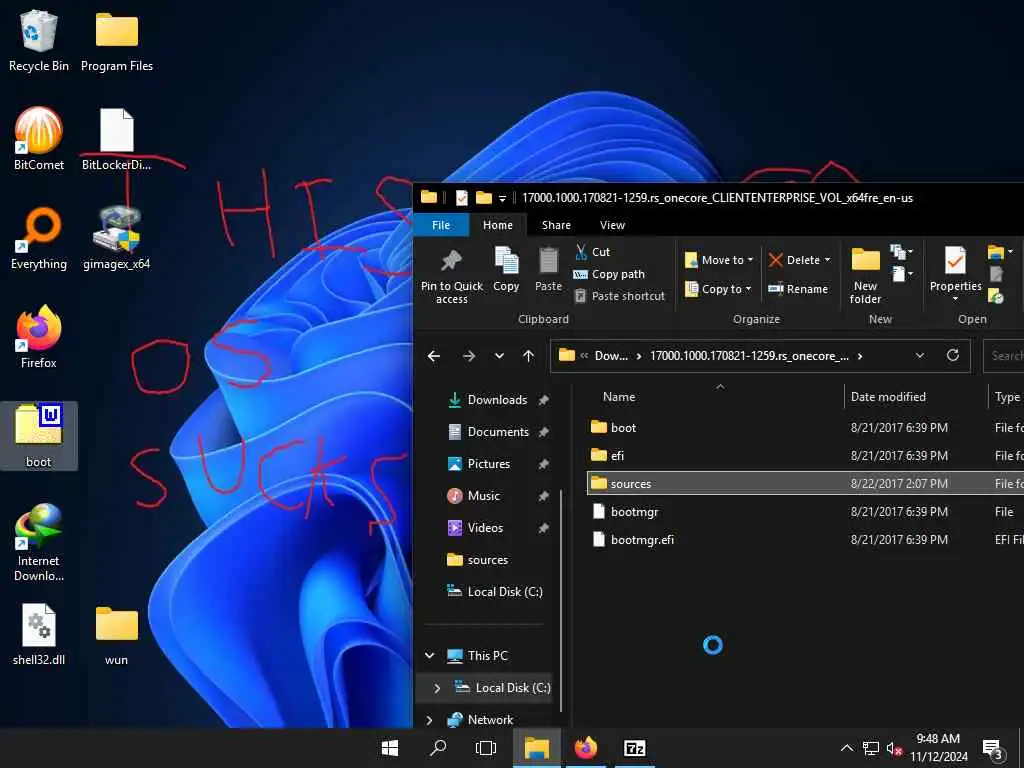Select Downloads in Quick access
This screenshot has height=768, width=1024.
498,400
